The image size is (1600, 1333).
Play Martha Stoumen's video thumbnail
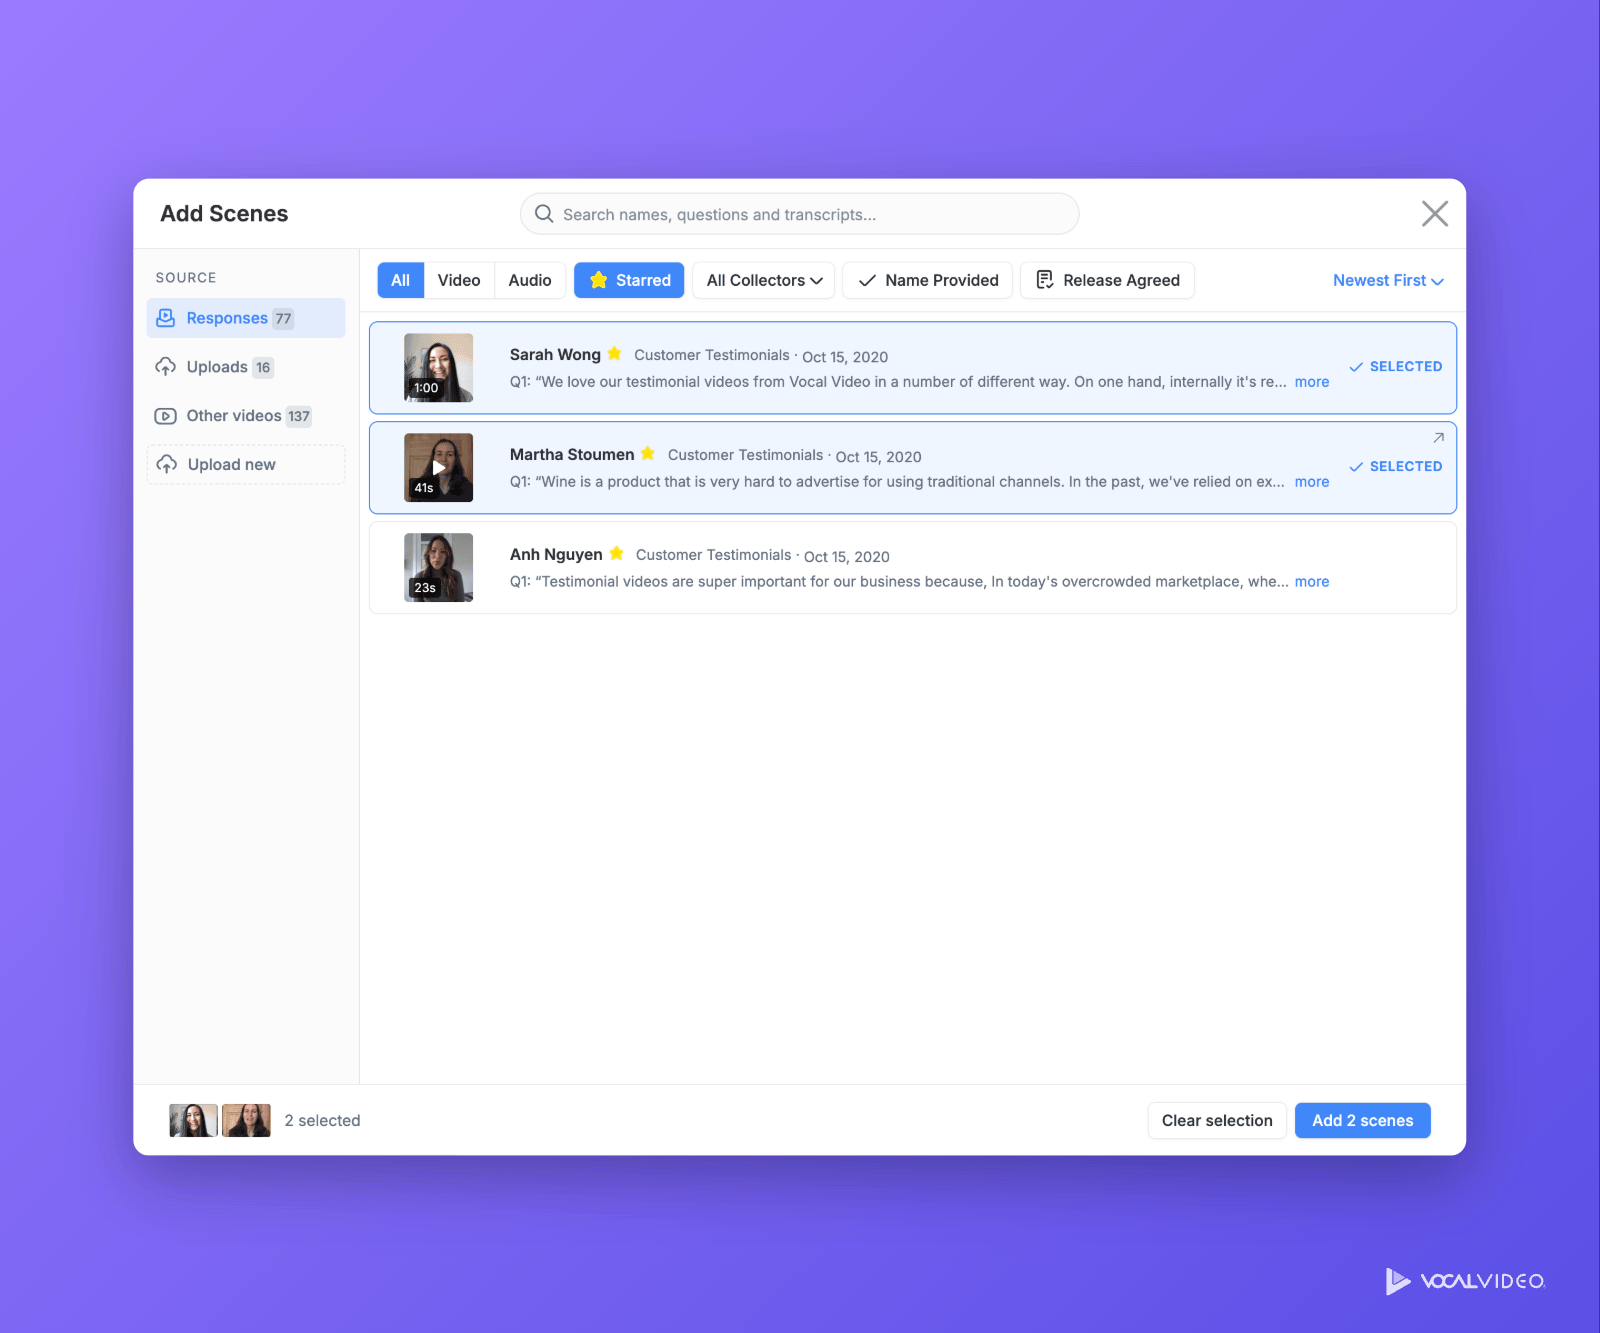point(438,467)
